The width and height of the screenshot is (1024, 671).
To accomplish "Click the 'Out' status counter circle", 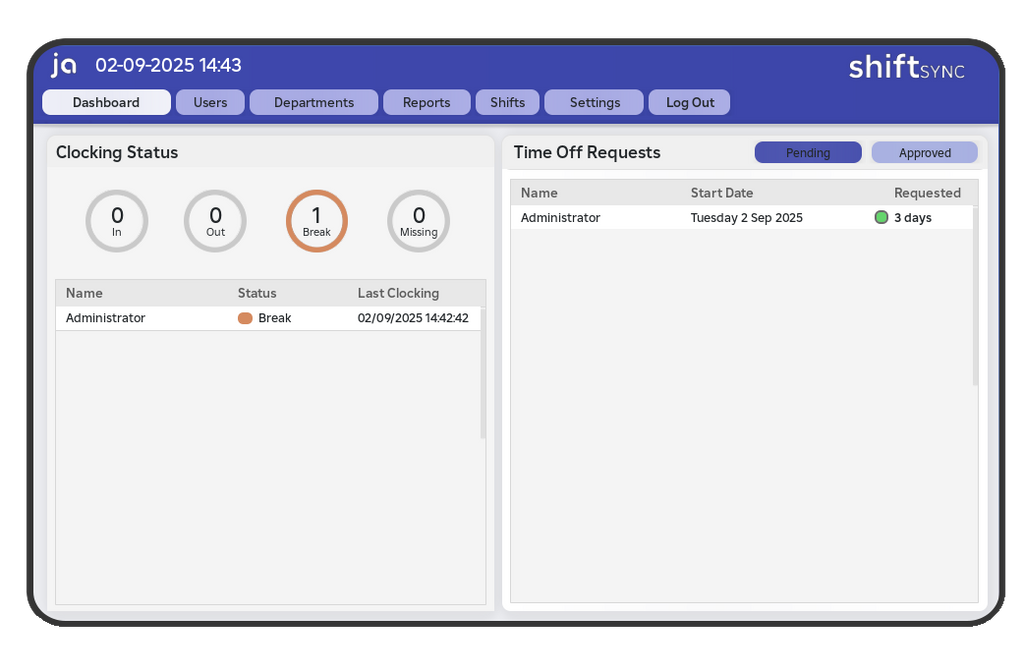I will (x=215, y=221).
